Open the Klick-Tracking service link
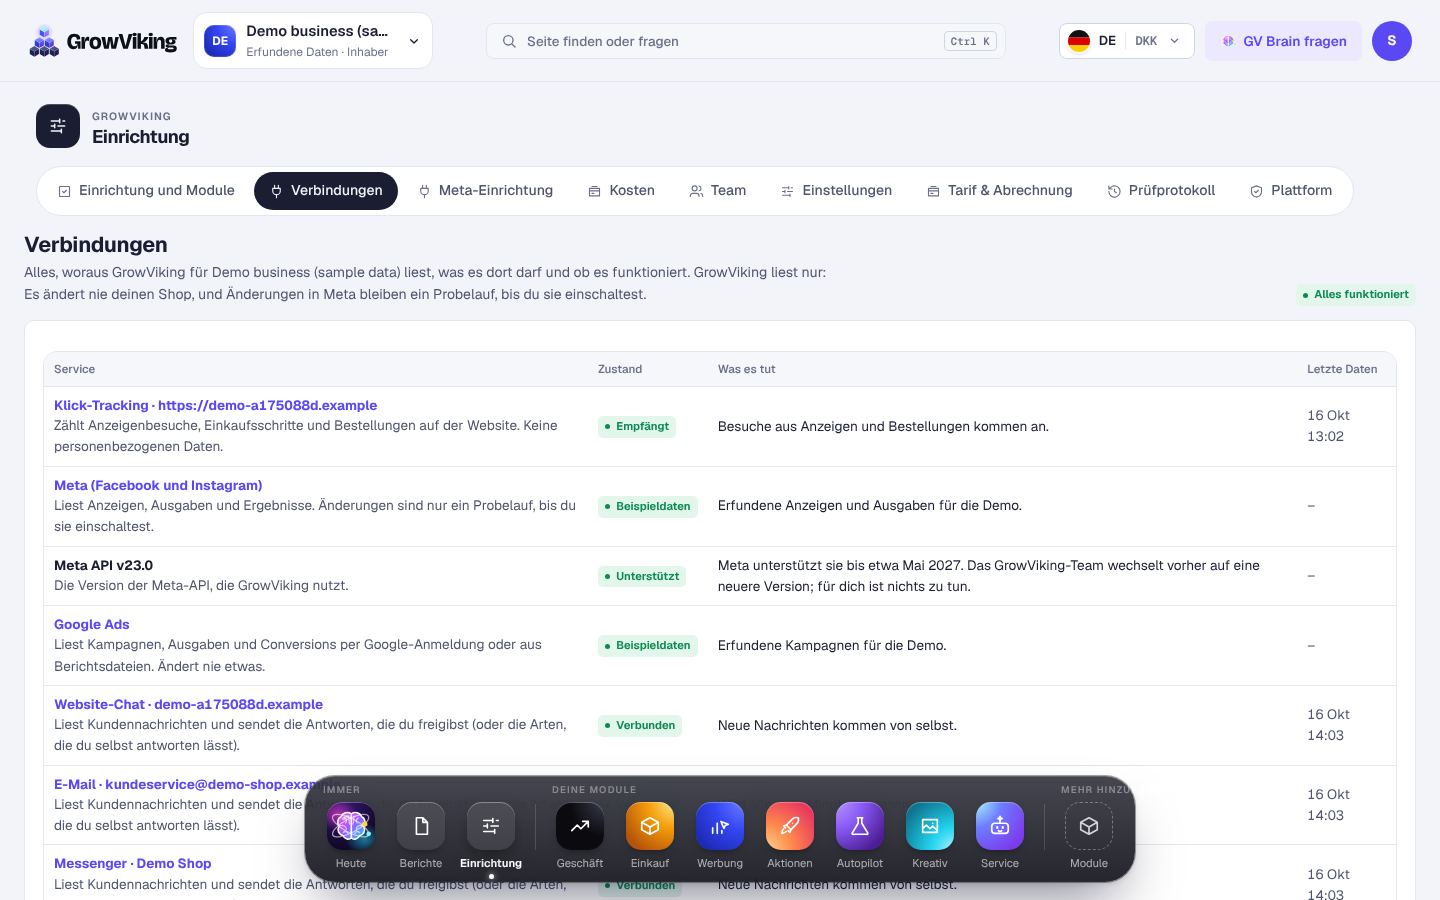 click(x=215, y=405)
